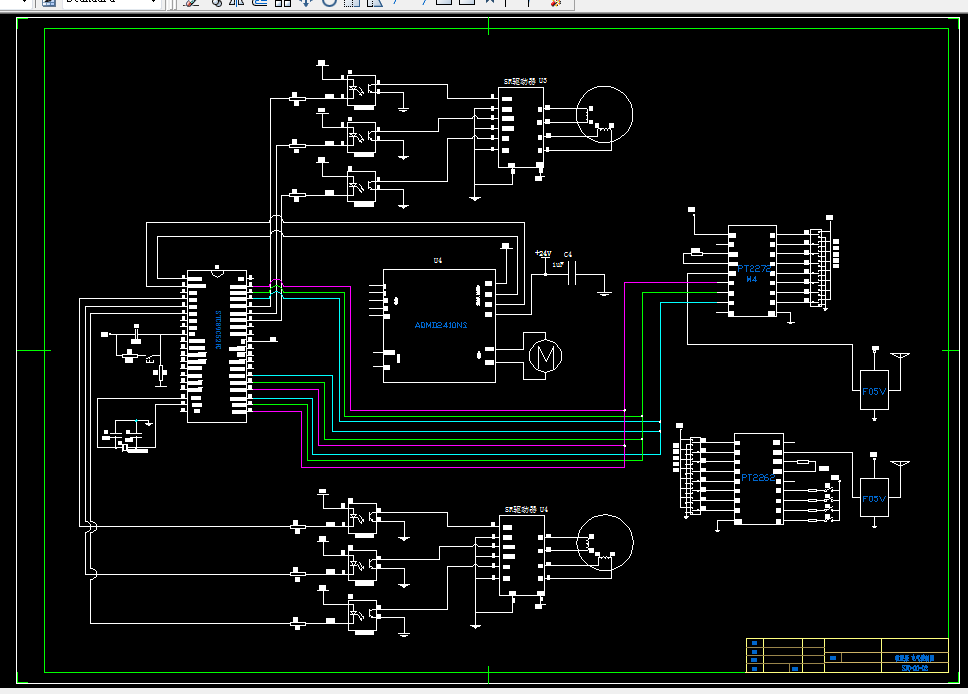The width and height of the screenshot is (968, 694).
Task: Select the Array tool icon
Action: (x=283, y=2)
